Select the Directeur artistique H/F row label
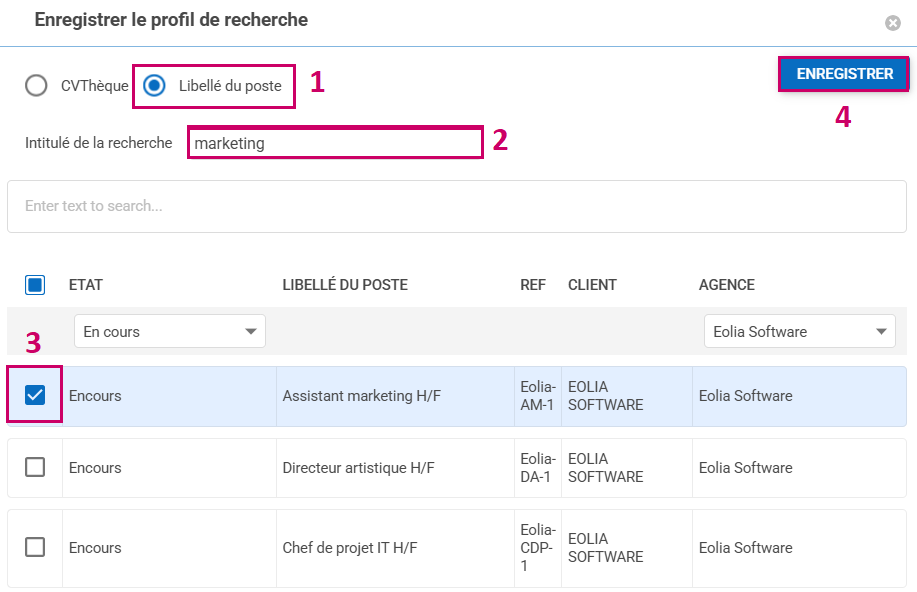The height and width of the screenshot is (592, 917). 358,468
